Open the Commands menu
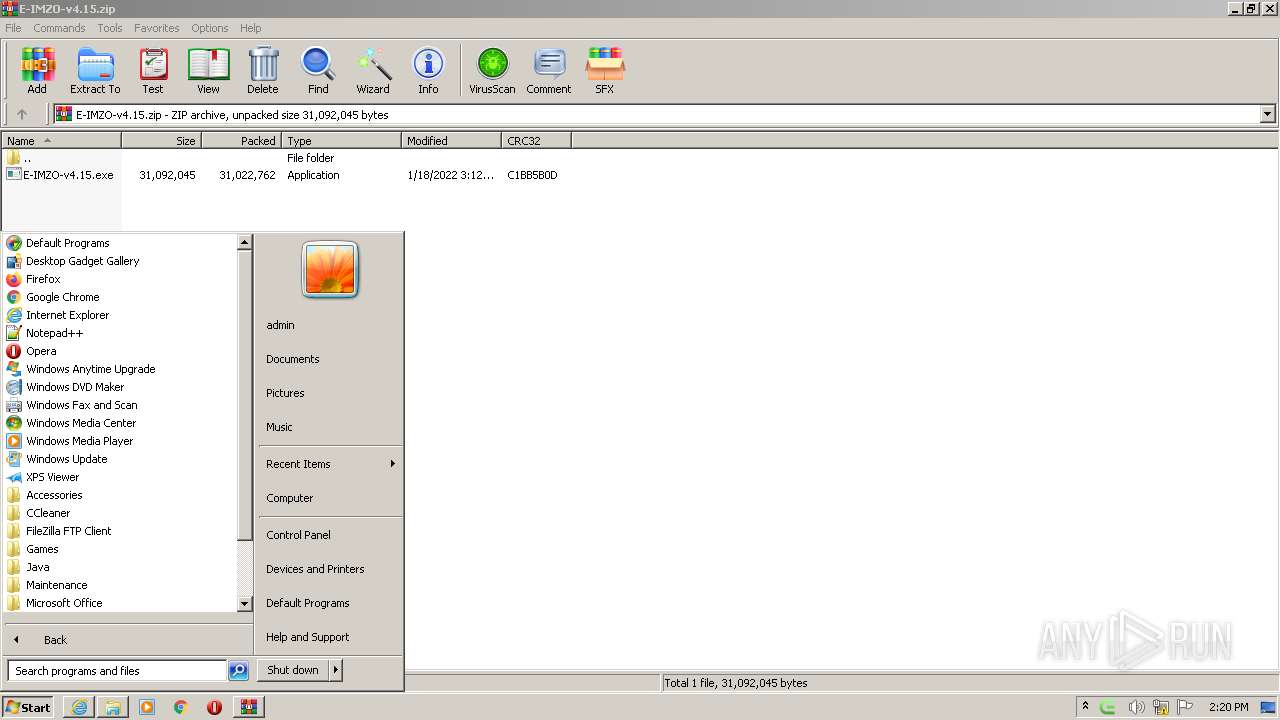Image resolution: width=1280 pixels, height=720 pixels. click(59, 28)
